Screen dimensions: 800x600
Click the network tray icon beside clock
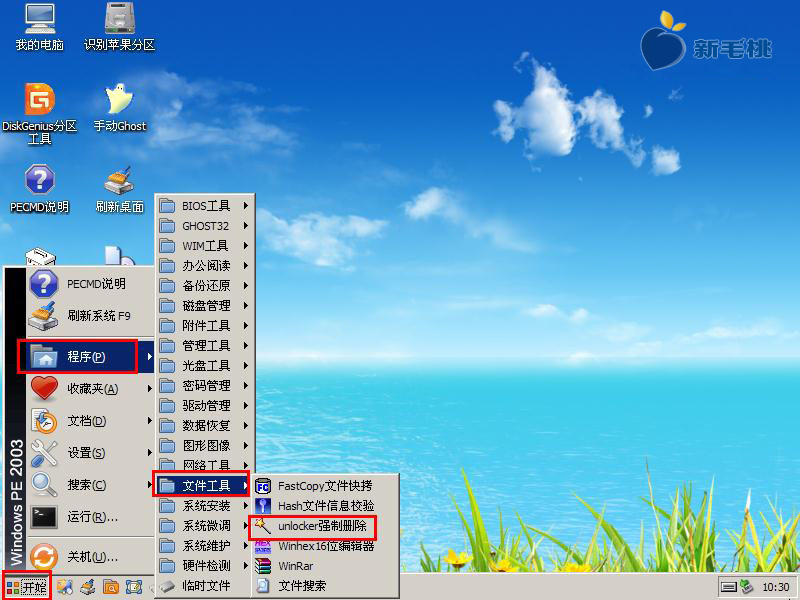[x=747, y=587]
